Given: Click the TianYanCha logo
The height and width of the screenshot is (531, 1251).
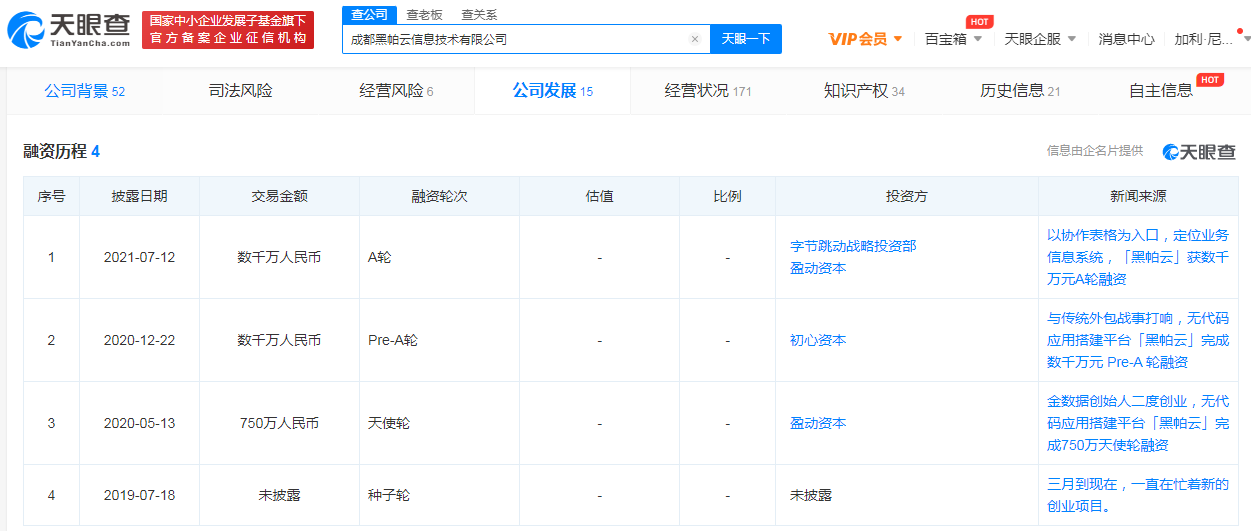Looking at the screenshot, I should coord(68,30).
